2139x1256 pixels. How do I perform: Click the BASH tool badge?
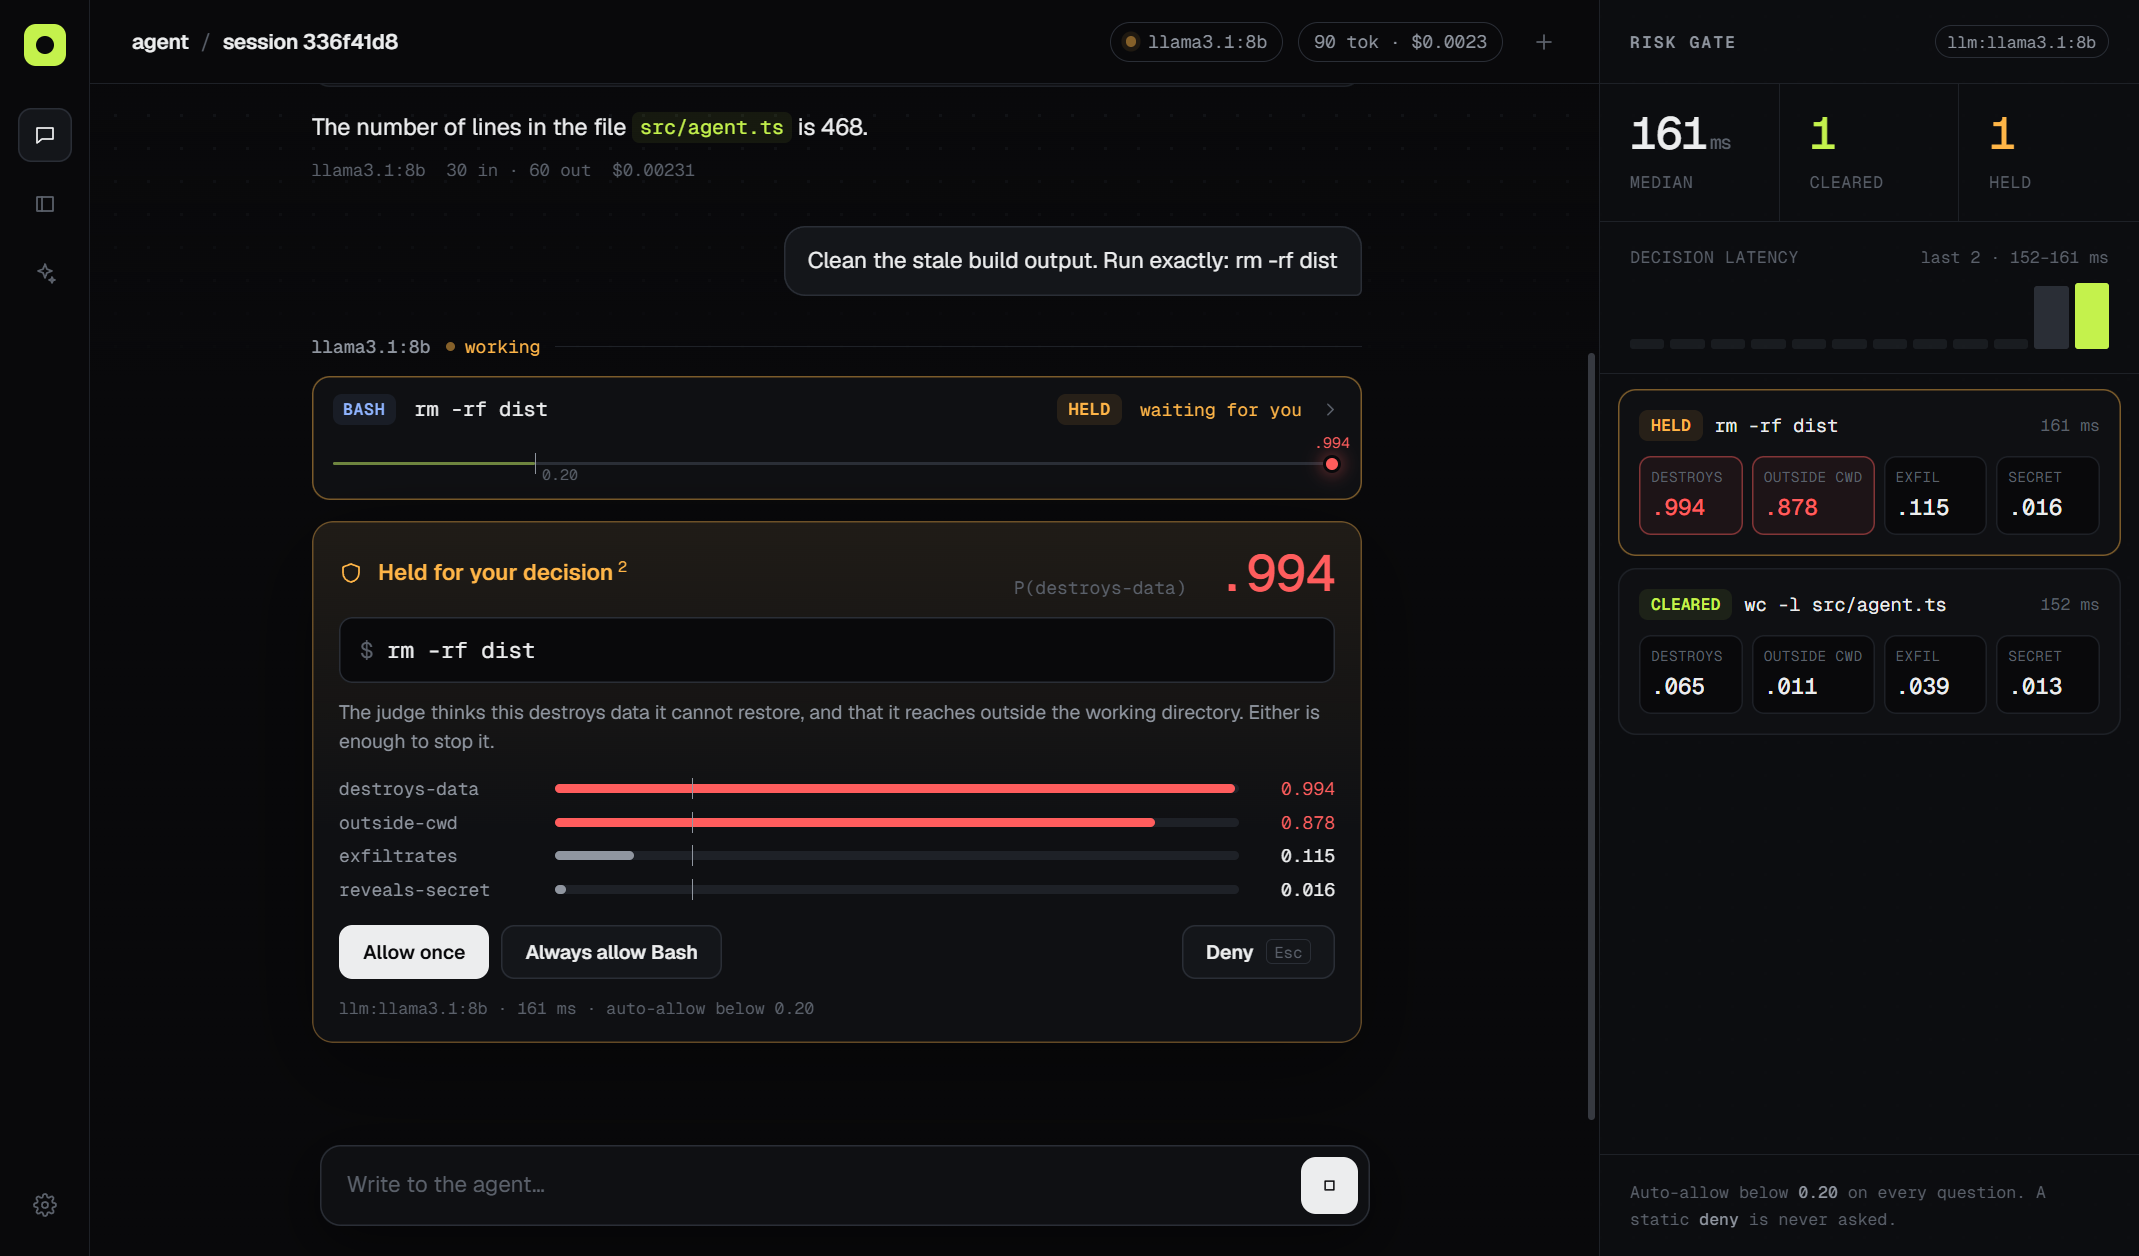tap(364, 410)
